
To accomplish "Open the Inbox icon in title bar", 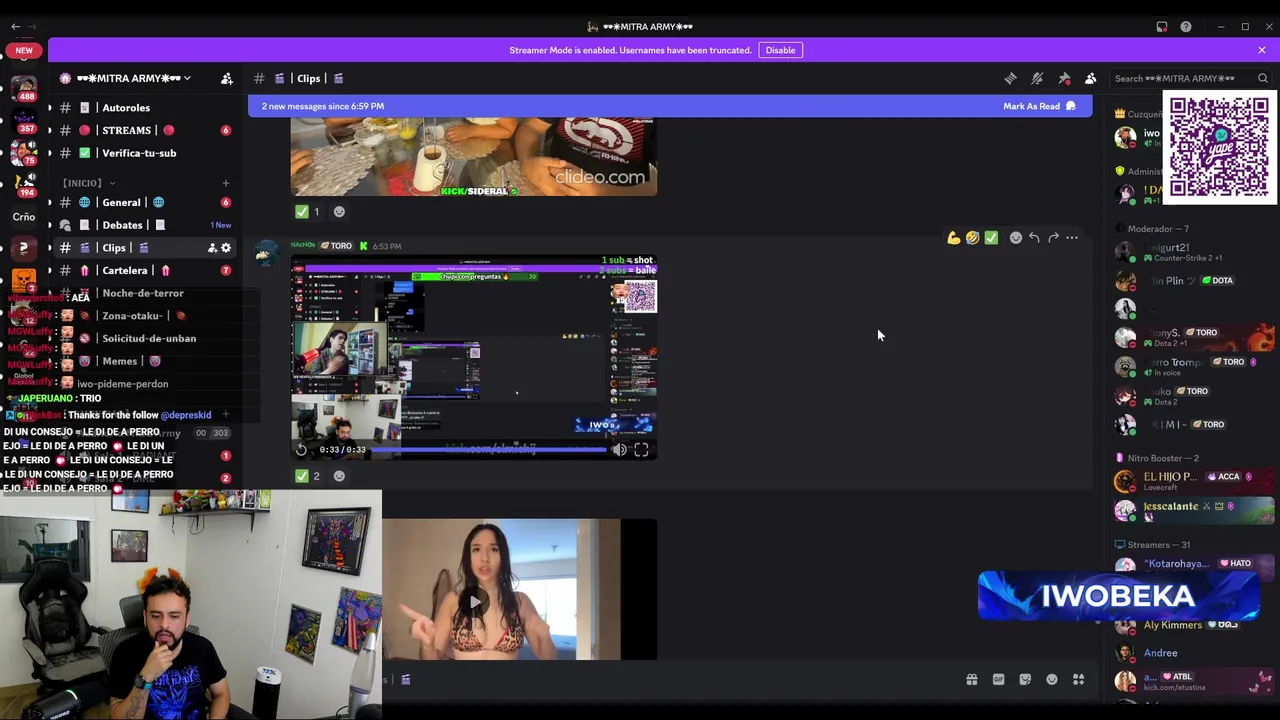I will click(1162, 27).
